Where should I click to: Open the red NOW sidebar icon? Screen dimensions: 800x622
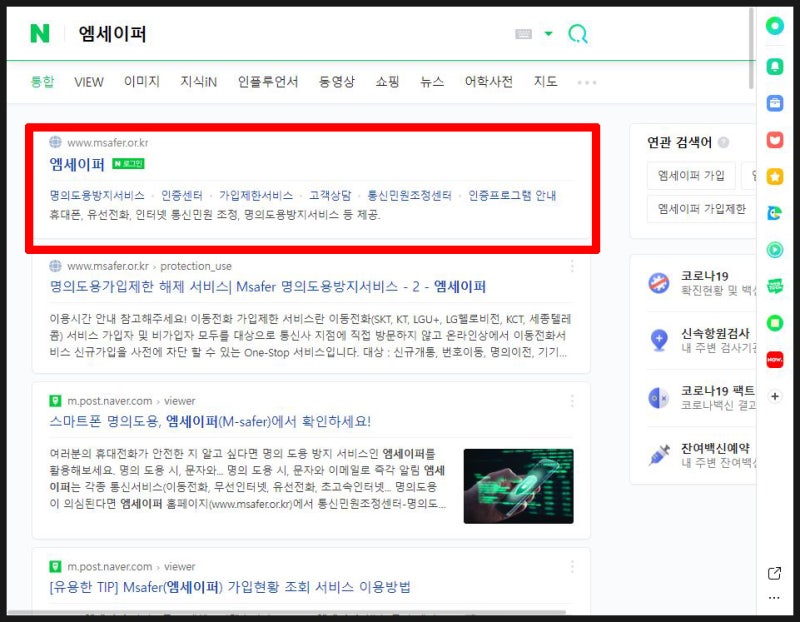click(774, 360)
